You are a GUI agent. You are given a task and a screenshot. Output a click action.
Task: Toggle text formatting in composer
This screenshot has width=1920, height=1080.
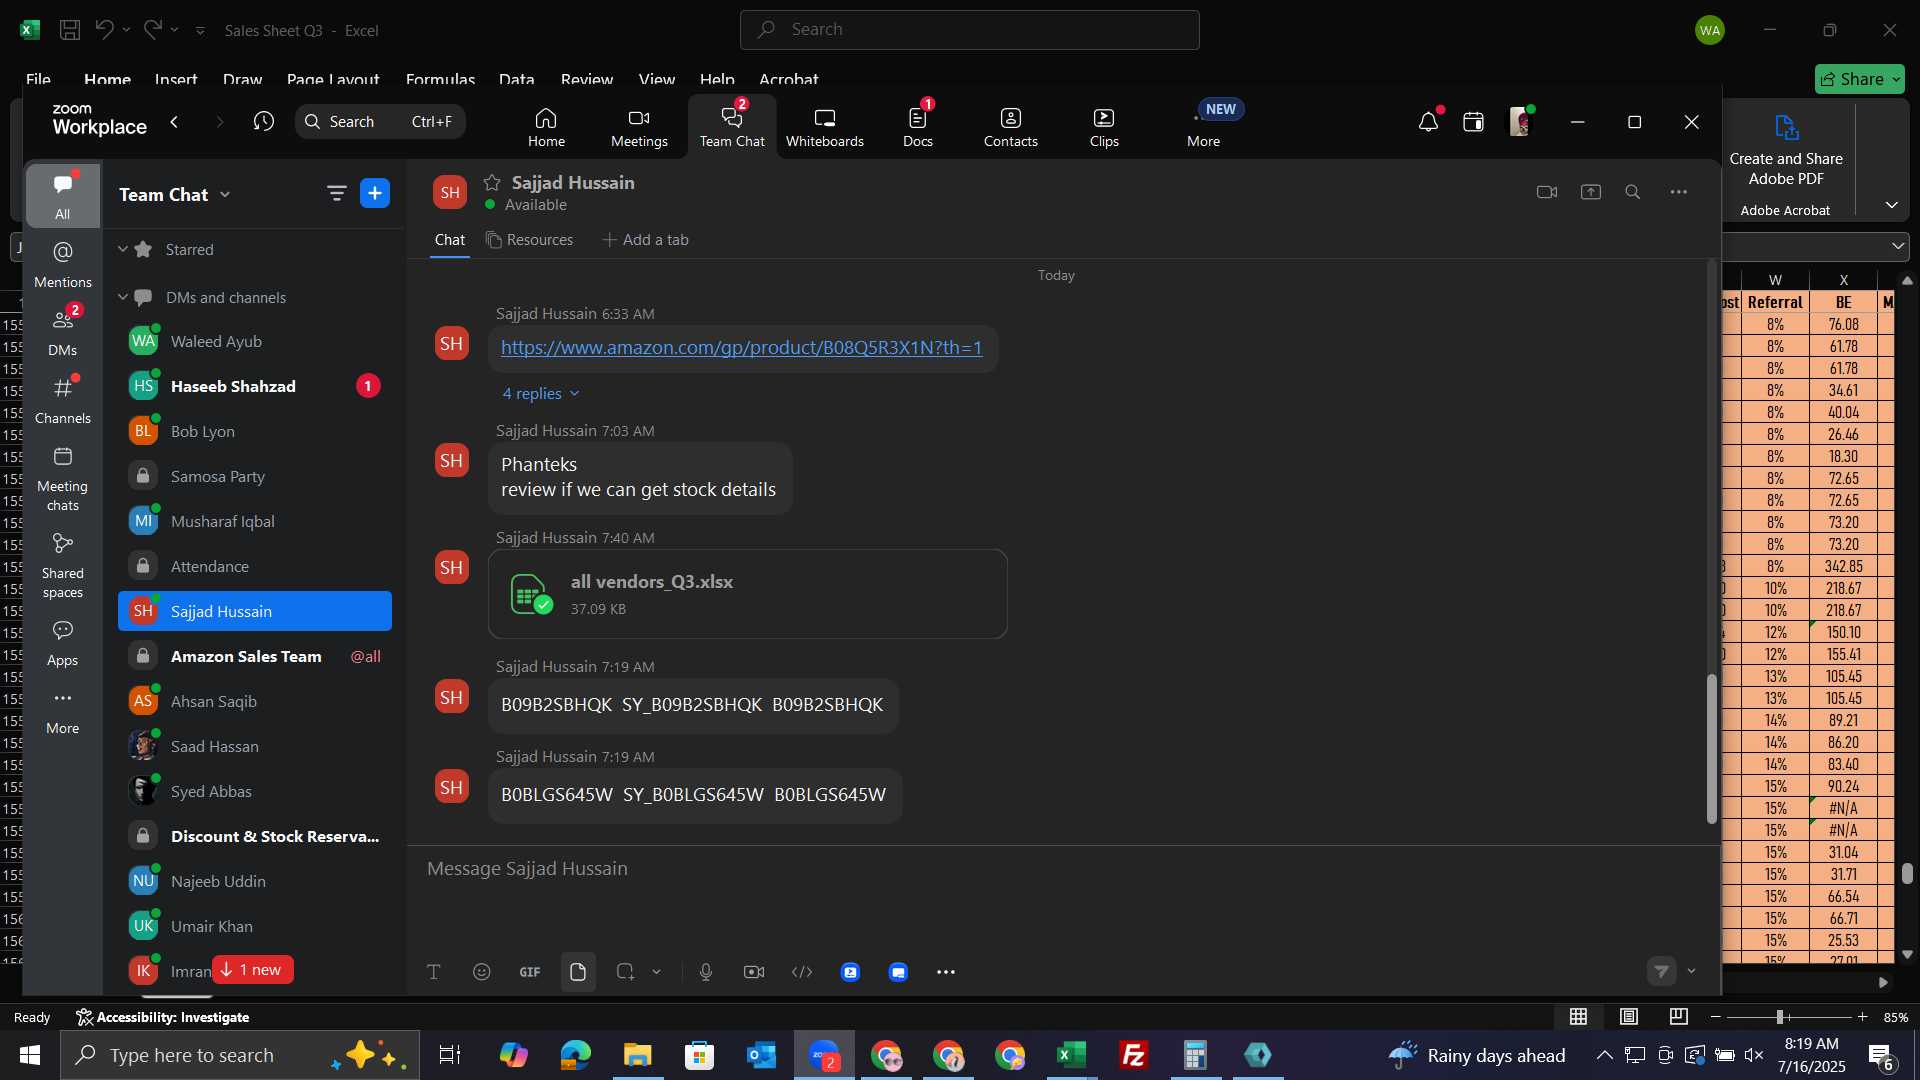434,972
